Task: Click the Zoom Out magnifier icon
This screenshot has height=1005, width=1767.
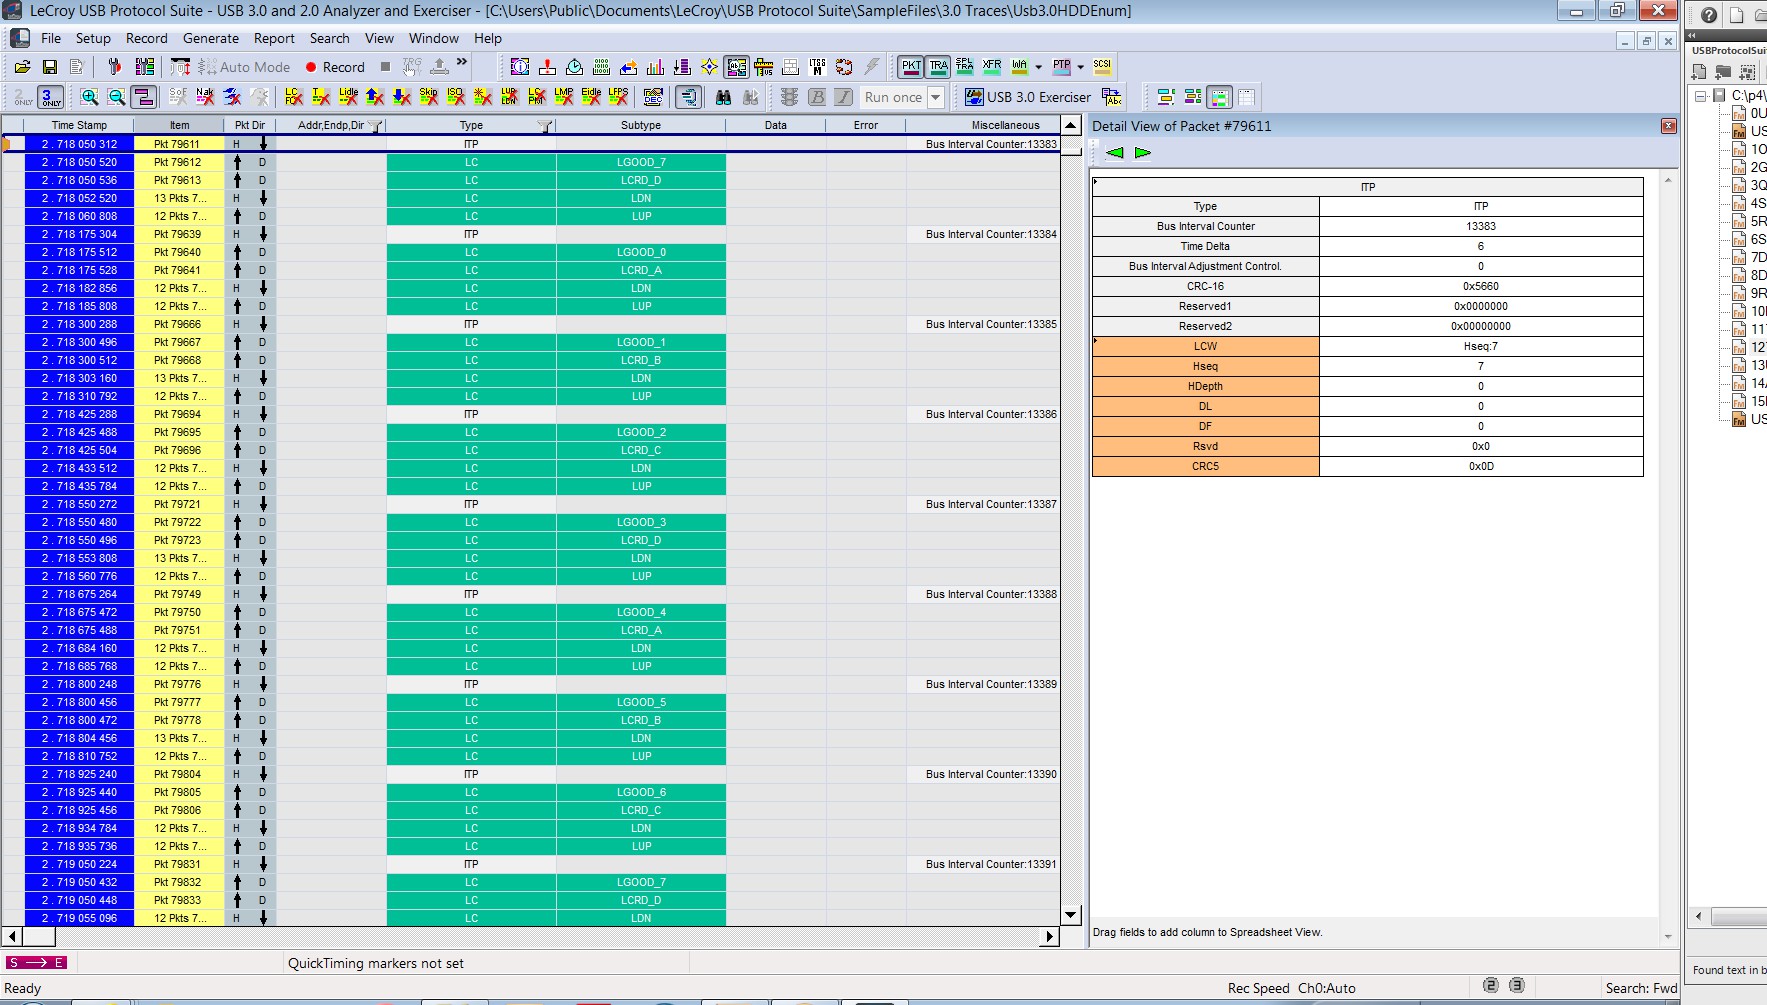Action: 116,97
